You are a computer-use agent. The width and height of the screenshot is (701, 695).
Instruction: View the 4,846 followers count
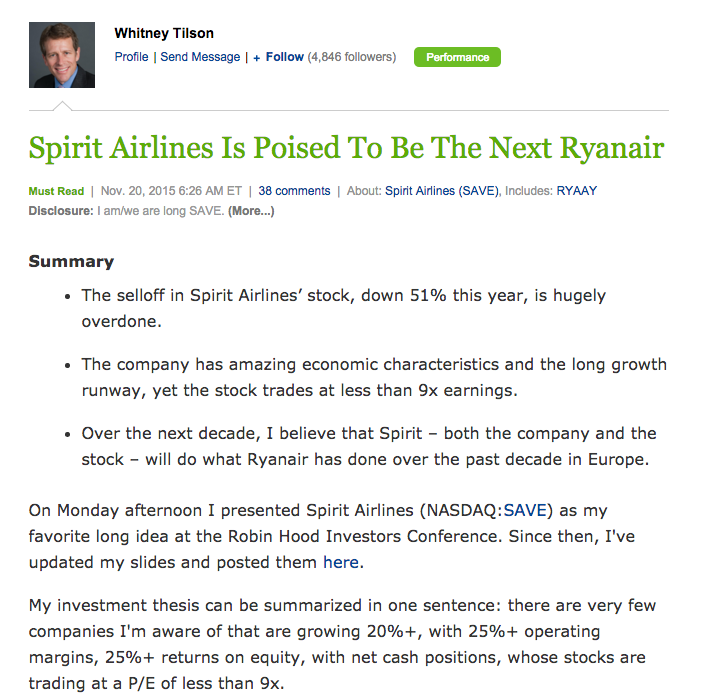click(x=352, y=57)
